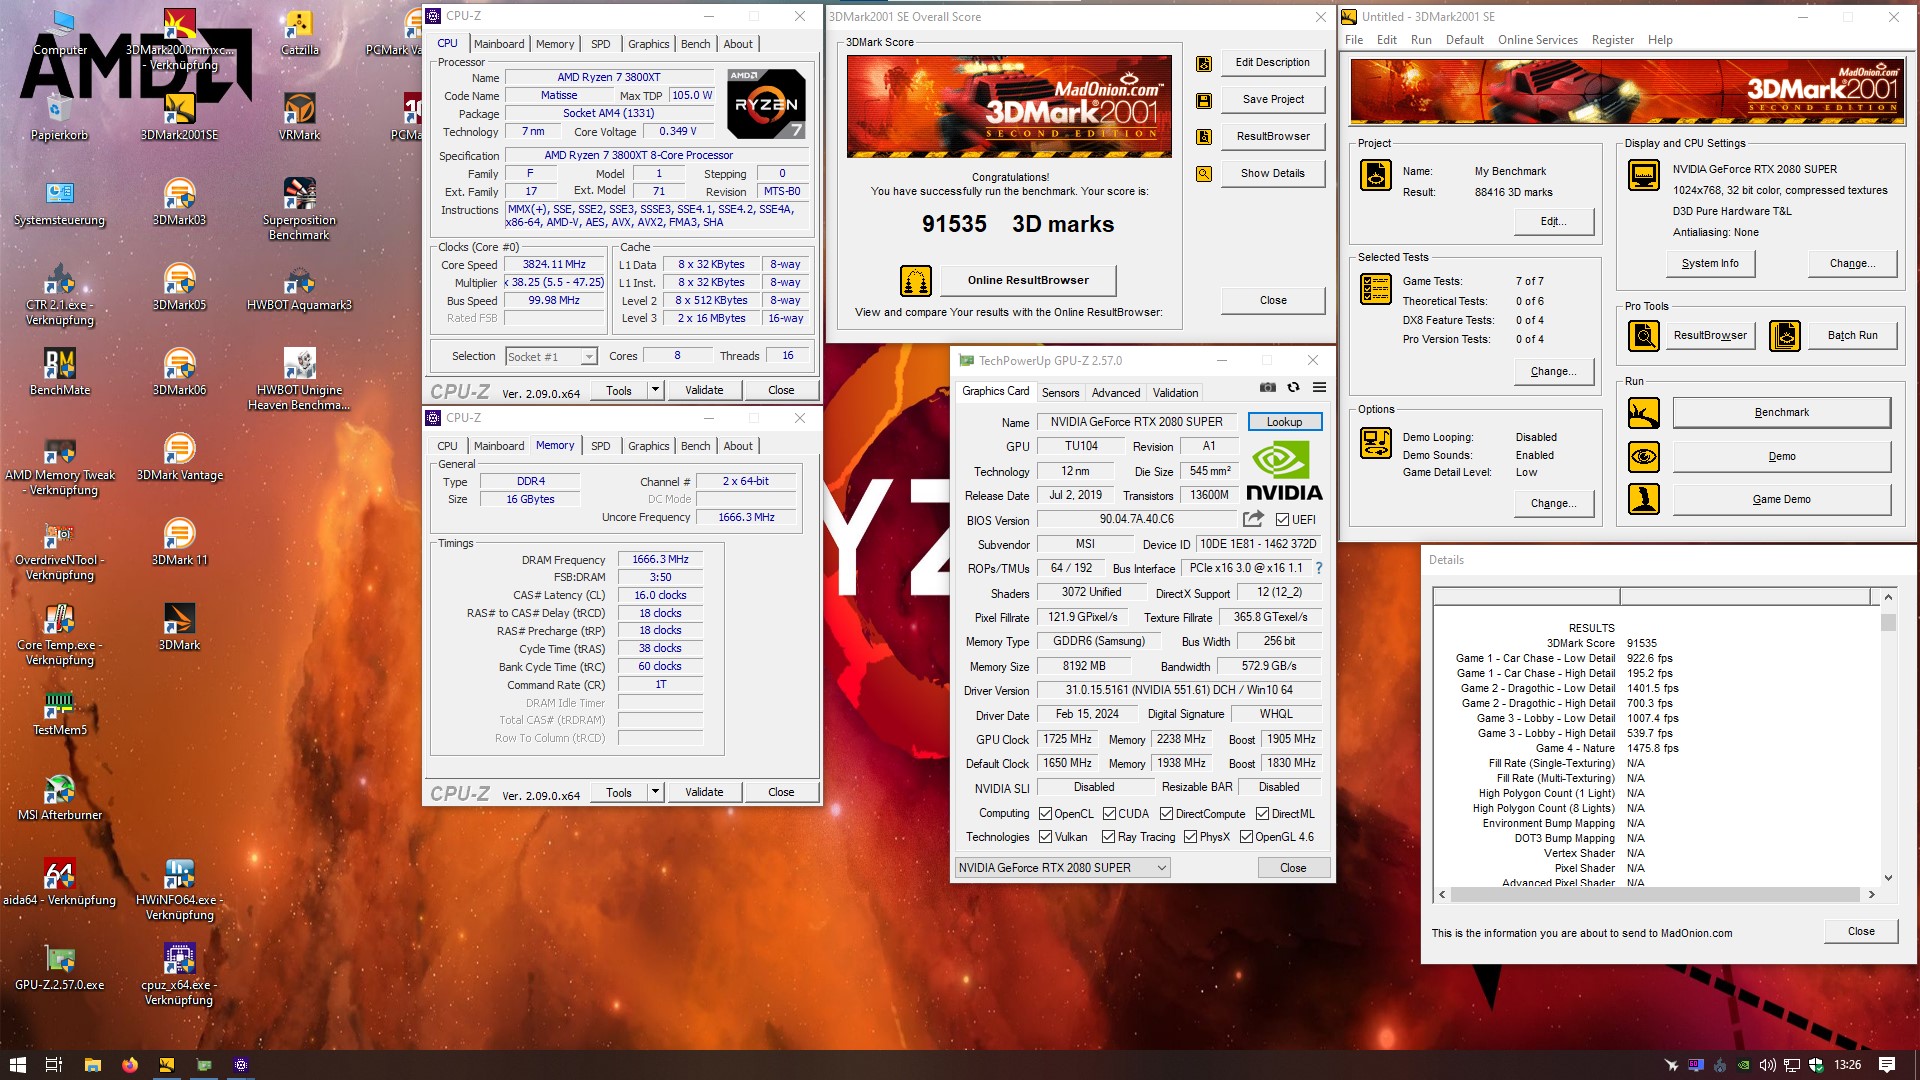Click the GPU Name field in GPU-Z
This screenshot has height=1080, width=1920.
point(1136,422)
